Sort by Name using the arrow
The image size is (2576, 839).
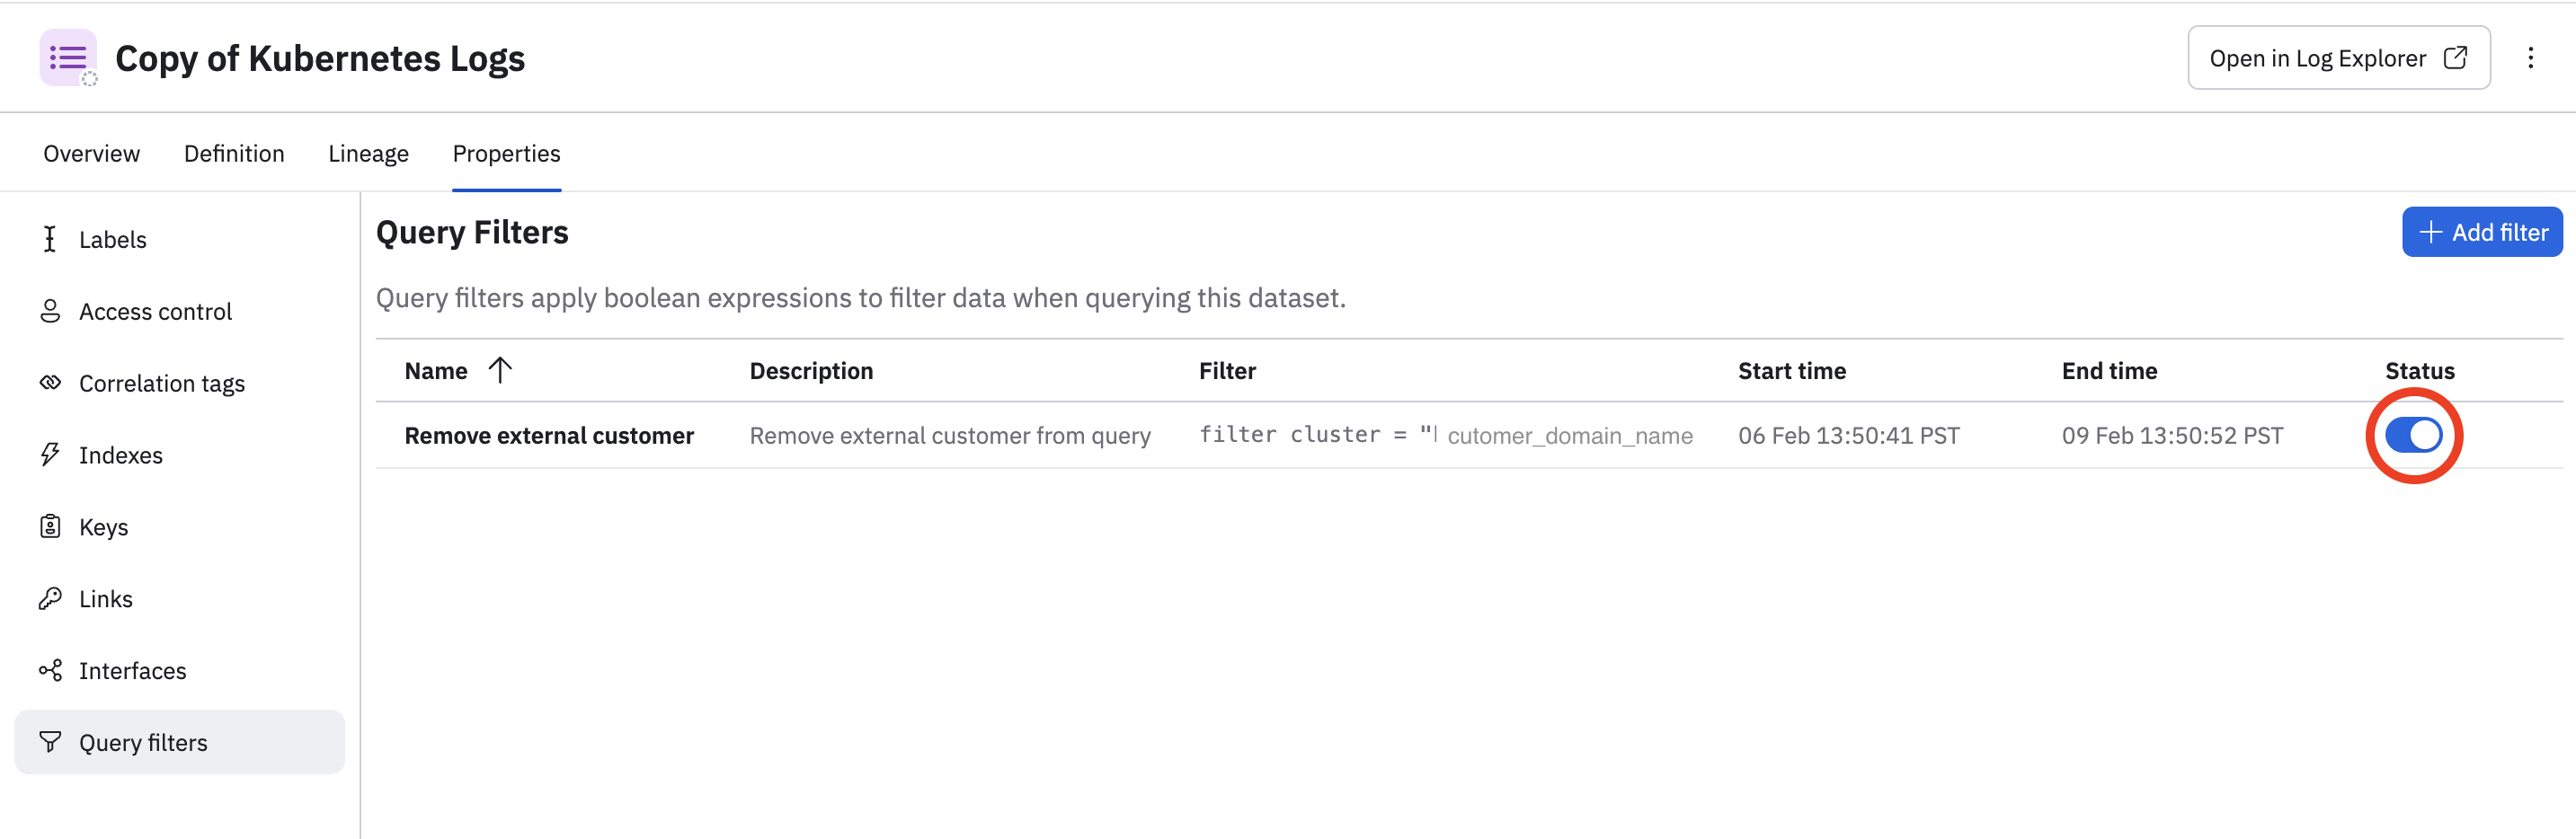pos(500,370)
